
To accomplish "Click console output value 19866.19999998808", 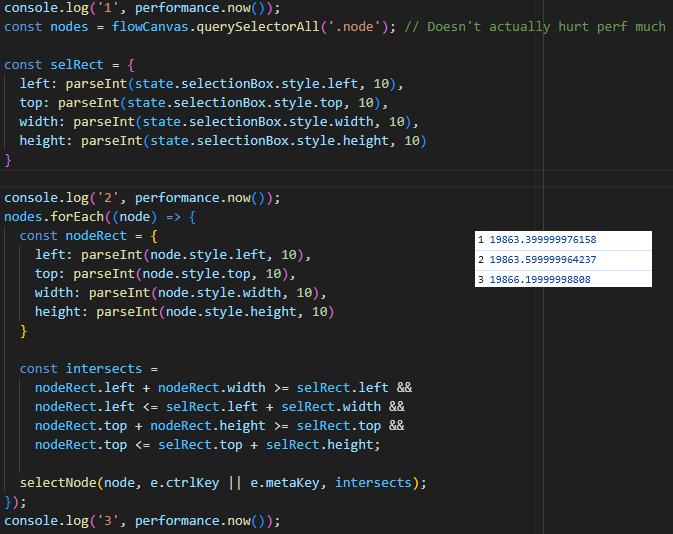I will [540, 279].
